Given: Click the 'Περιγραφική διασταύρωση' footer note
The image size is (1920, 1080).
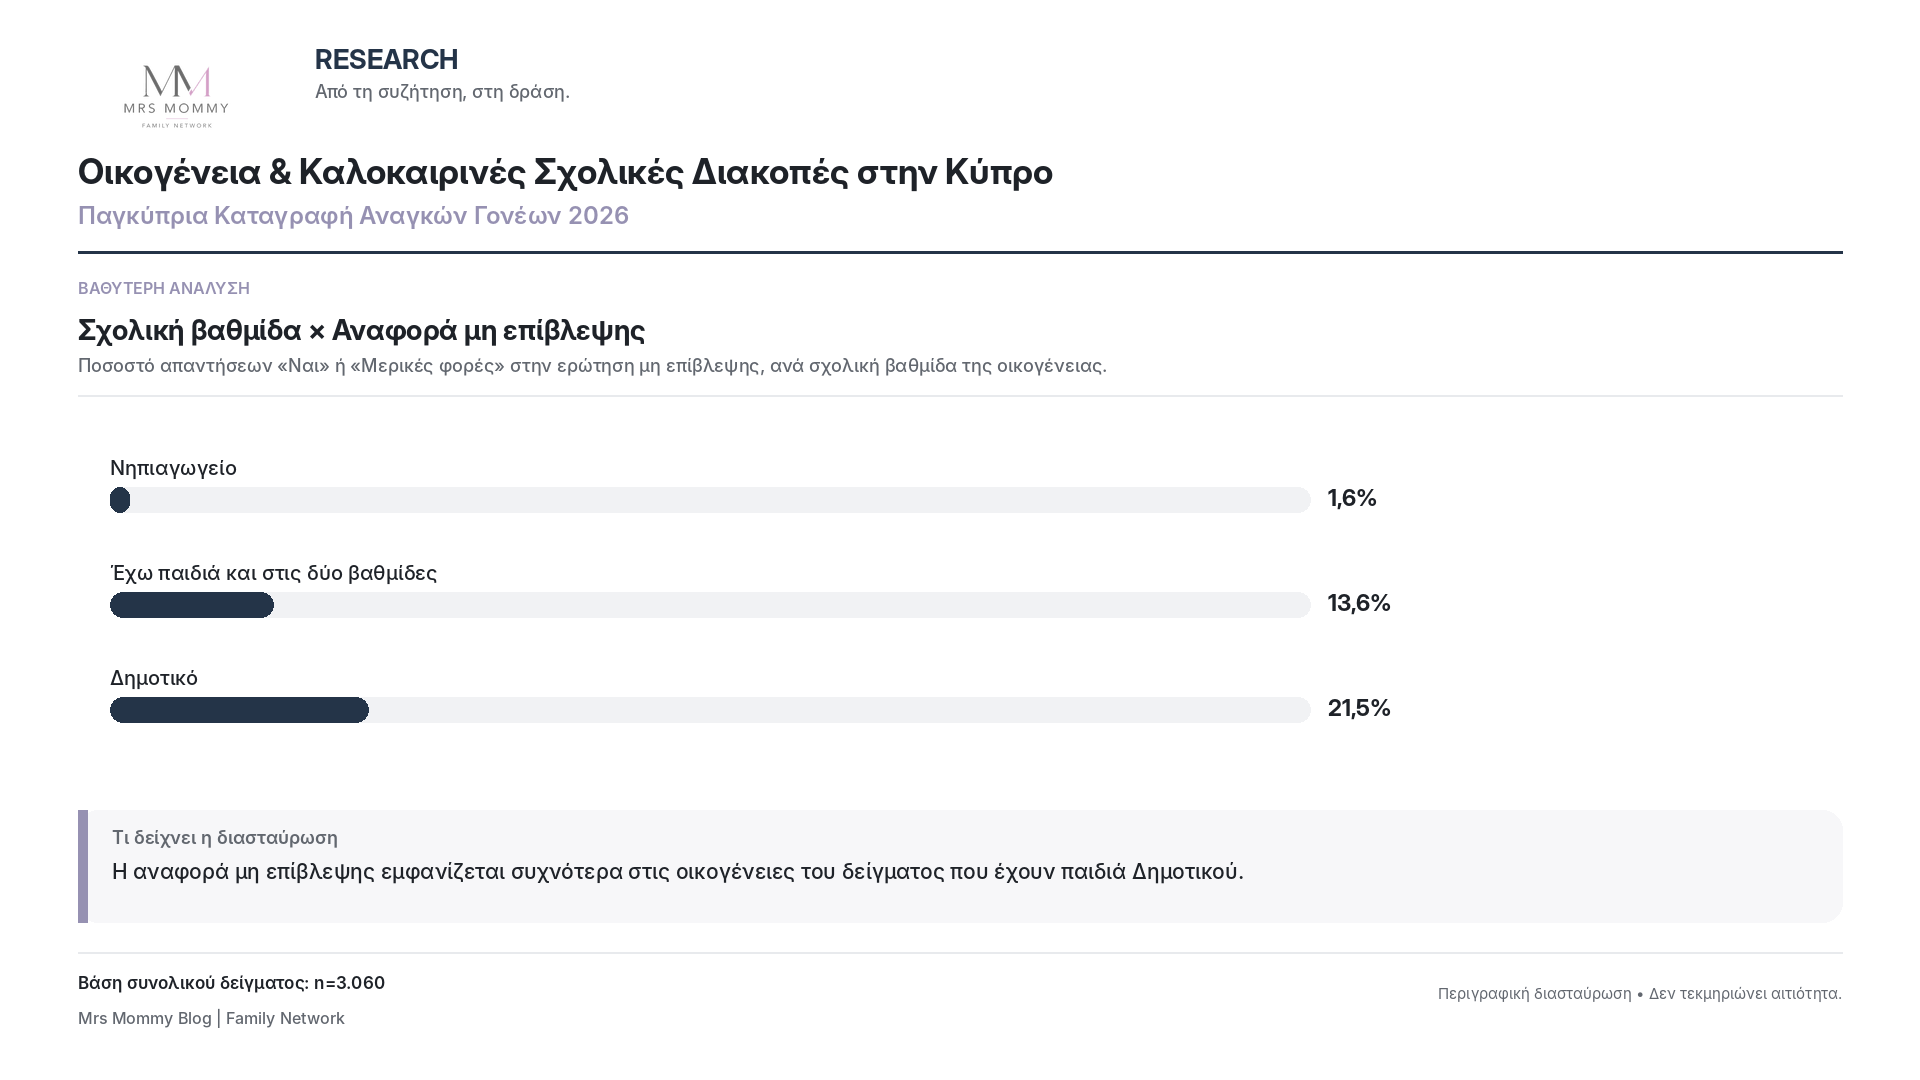Looking at the screenshot, I should pos(1534,994).
